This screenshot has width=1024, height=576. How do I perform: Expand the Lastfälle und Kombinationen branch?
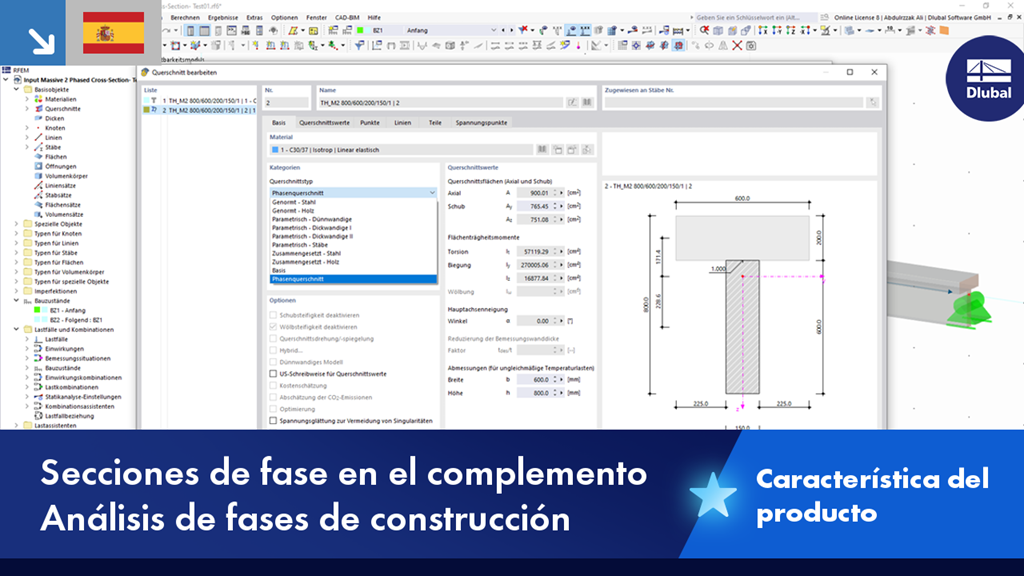(x=15, y=326)
